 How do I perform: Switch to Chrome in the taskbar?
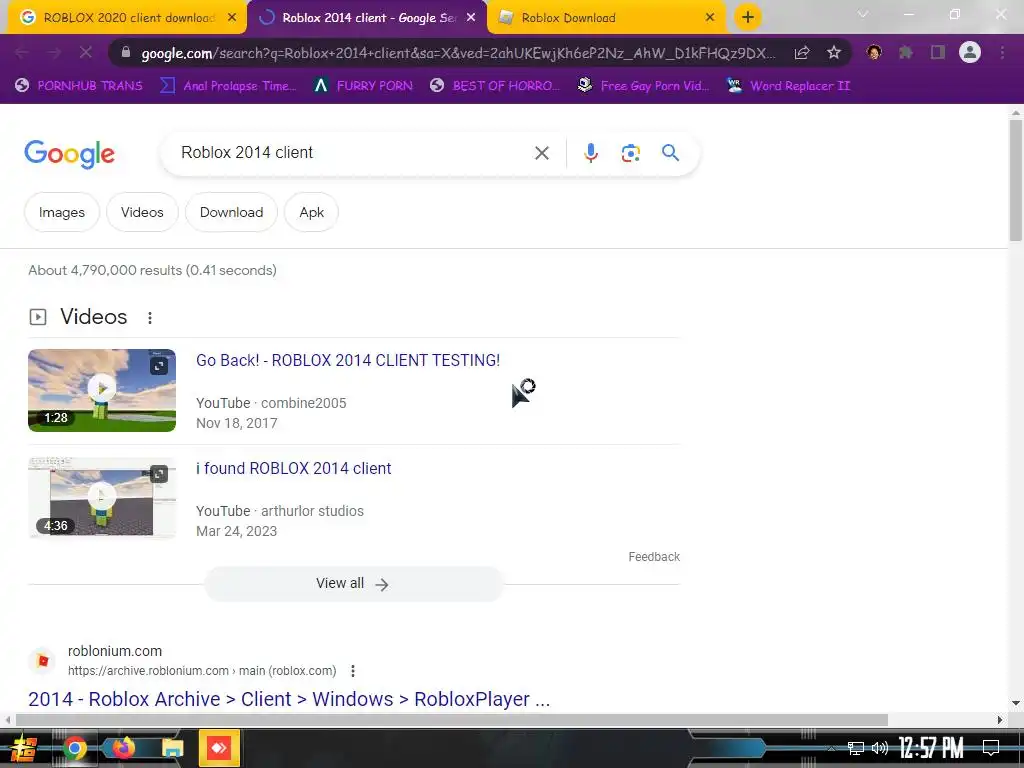pyautogui.click(x=74, y=748)
